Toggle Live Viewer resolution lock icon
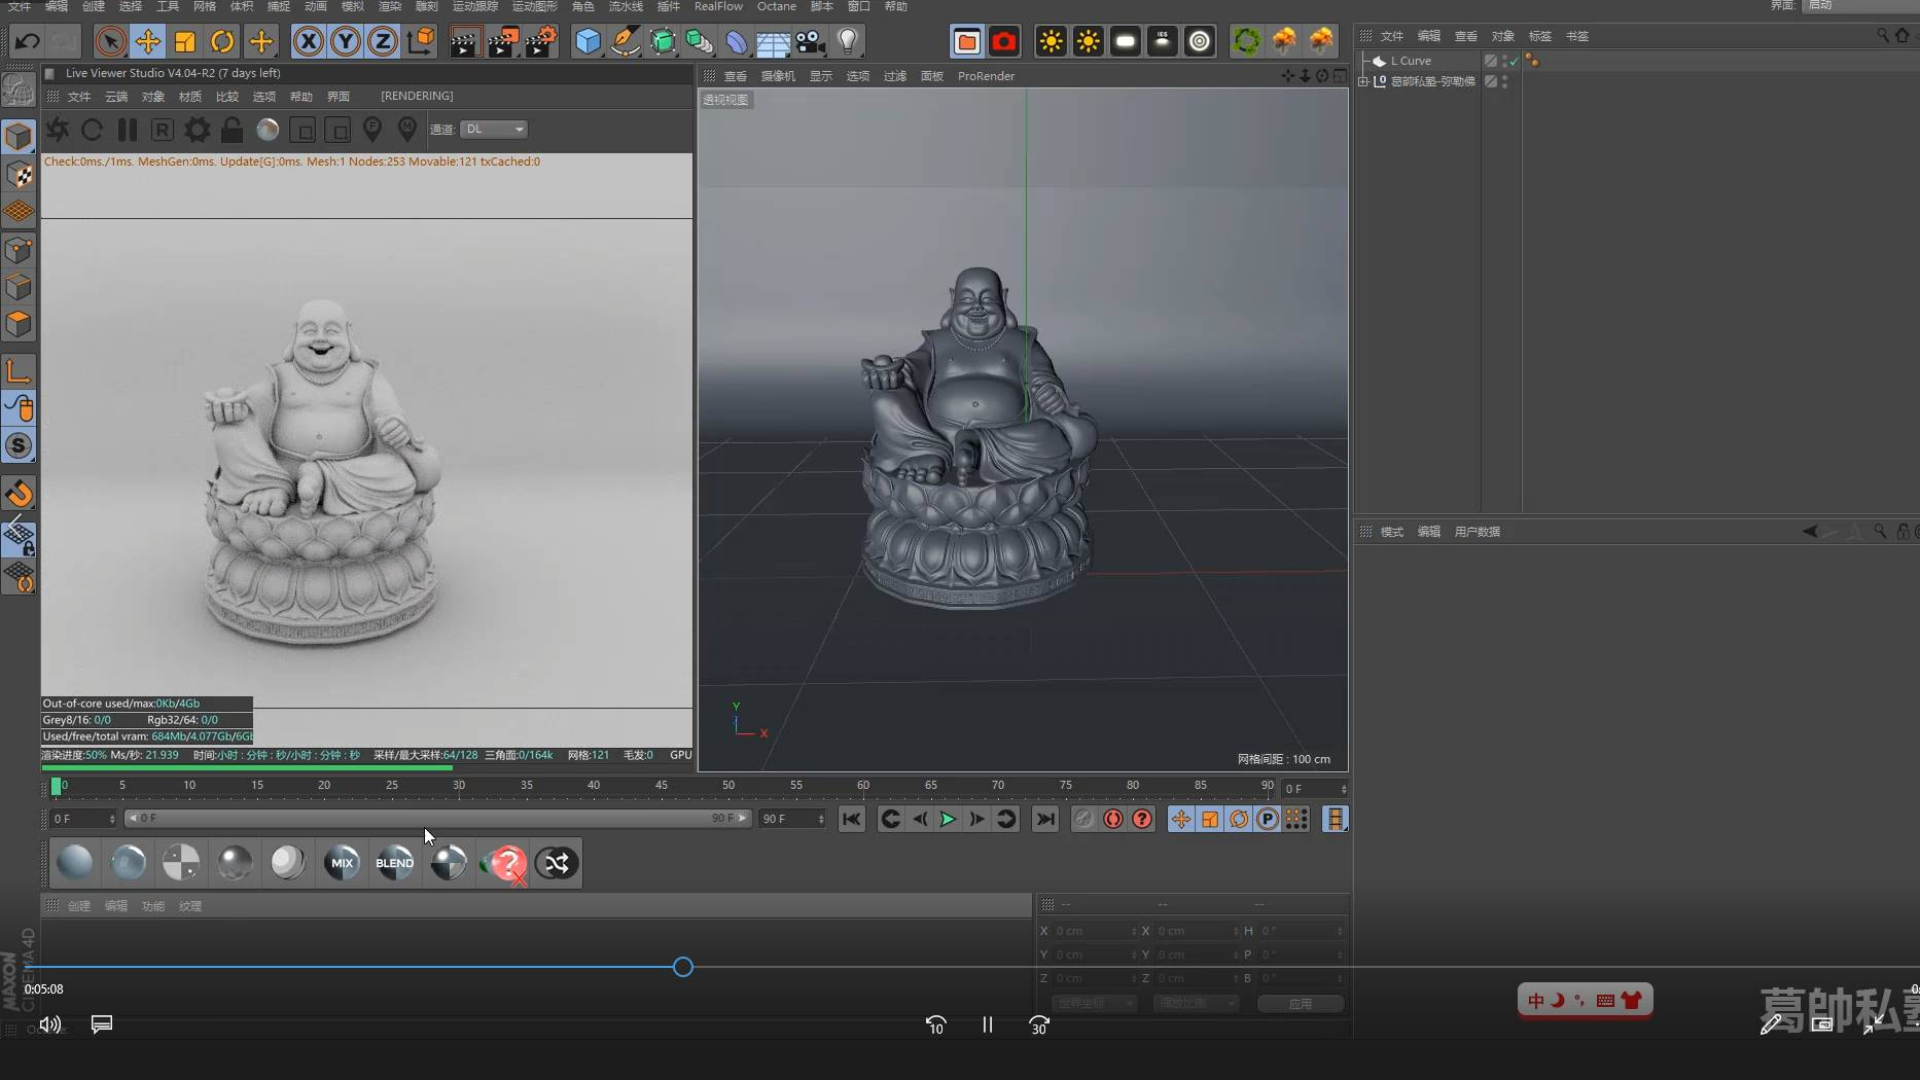Image resolution: width=1920 pixels, height=1080 pixels. point(232,129)
